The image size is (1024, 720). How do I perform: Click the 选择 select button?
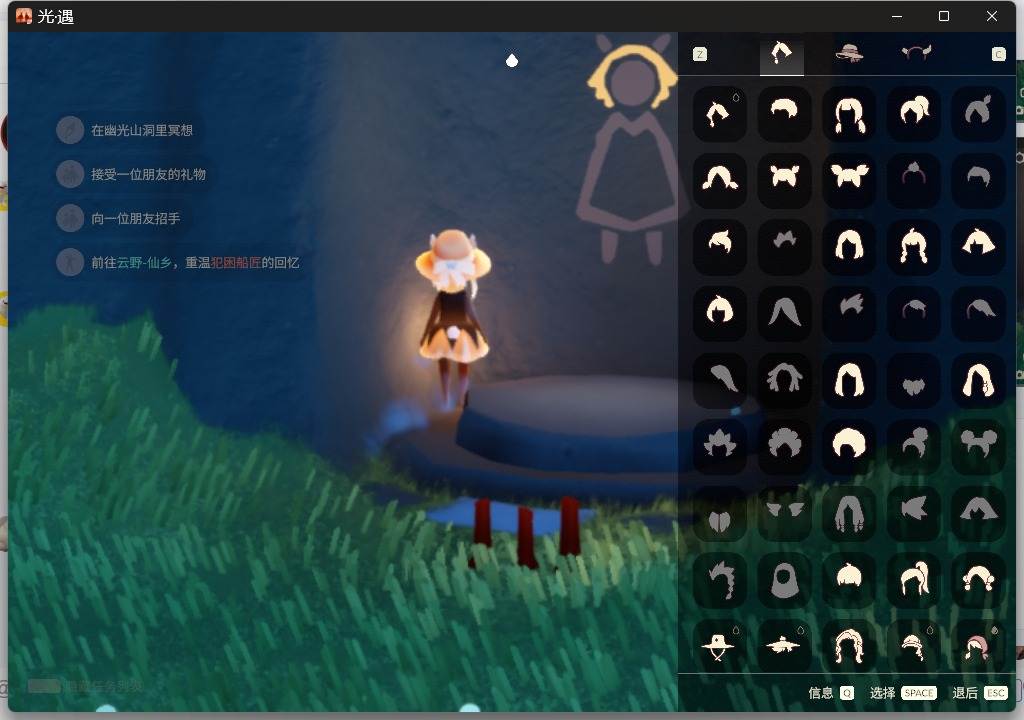tap(903, 693)
